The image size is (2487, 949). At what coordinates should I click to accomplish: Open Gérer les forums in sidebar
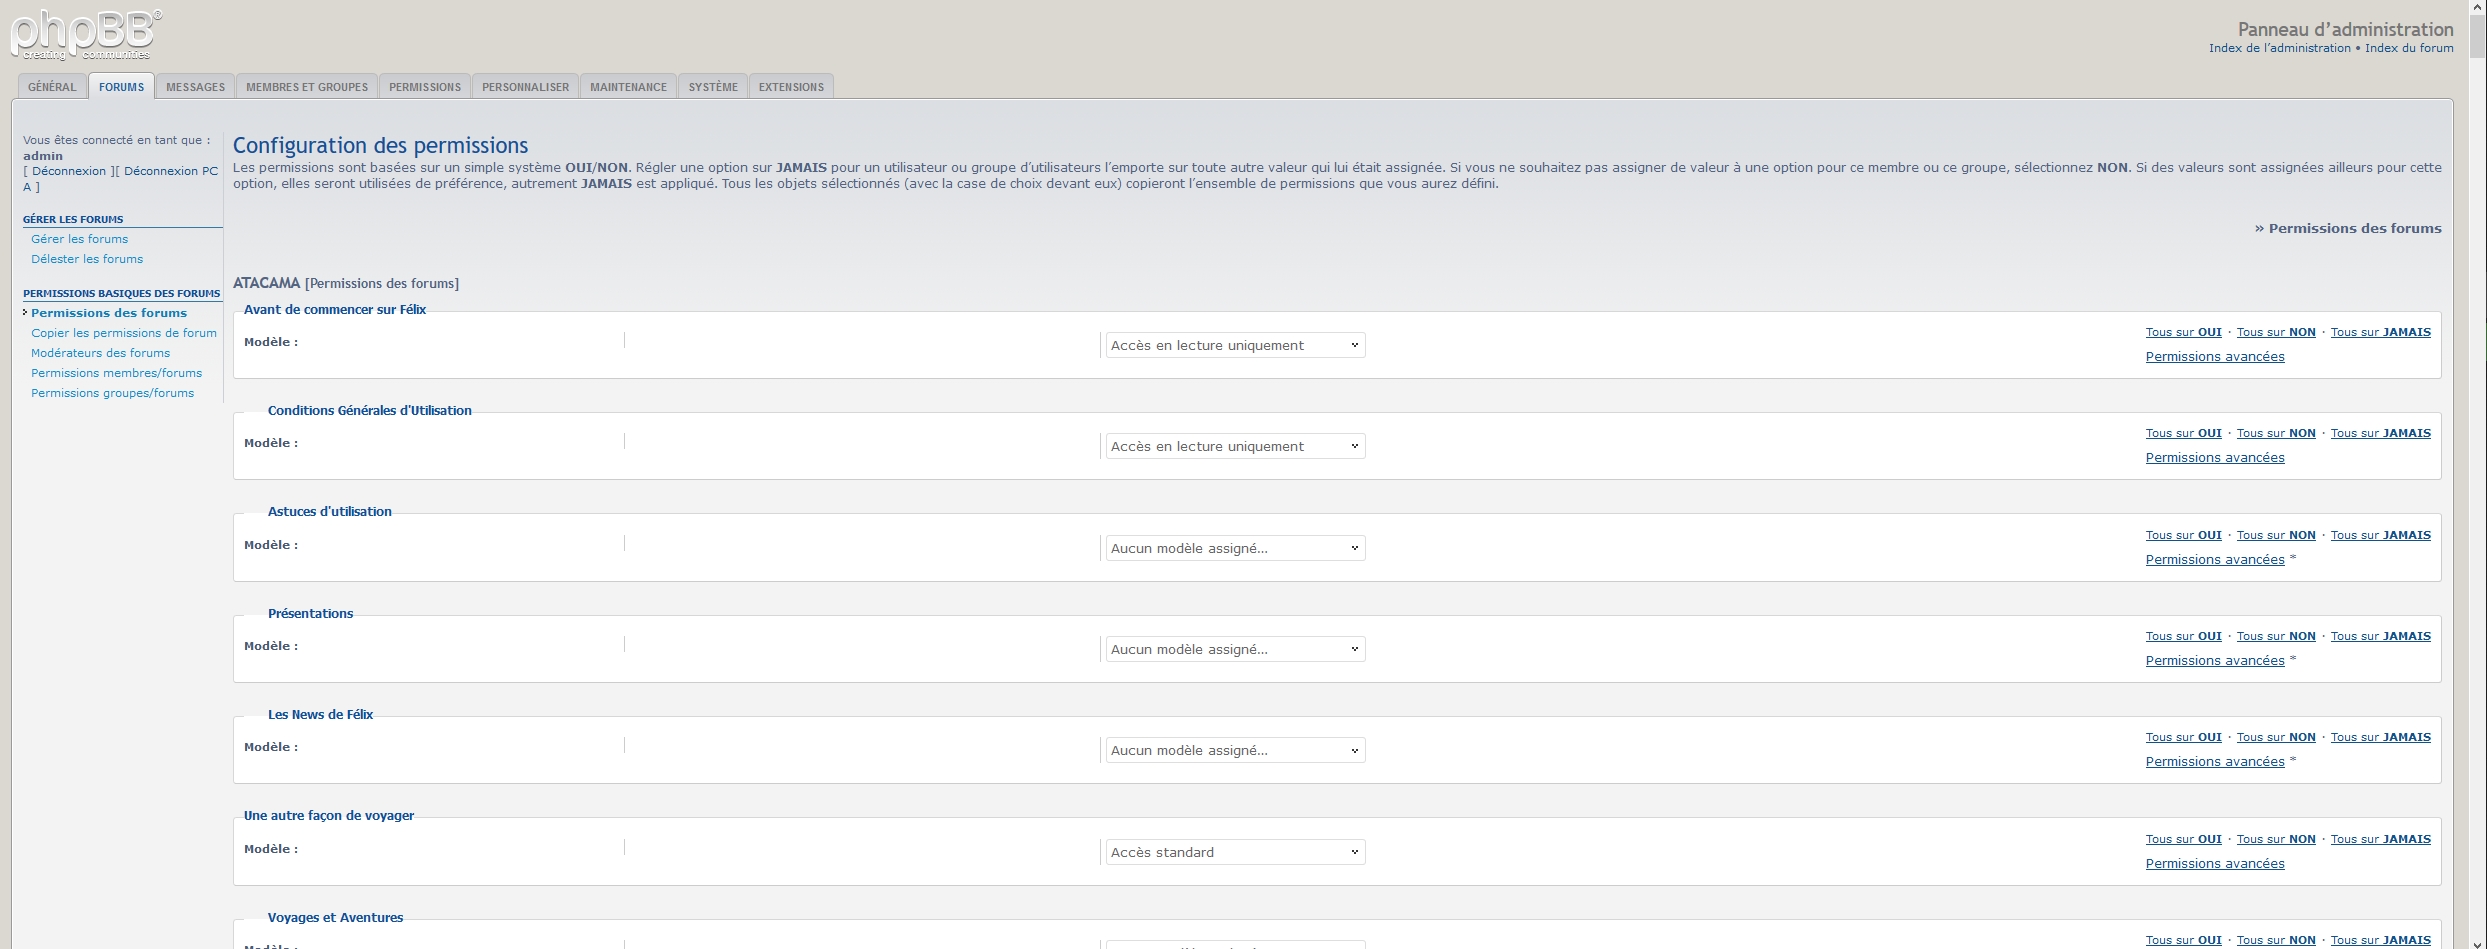click(x=79, y=239)
